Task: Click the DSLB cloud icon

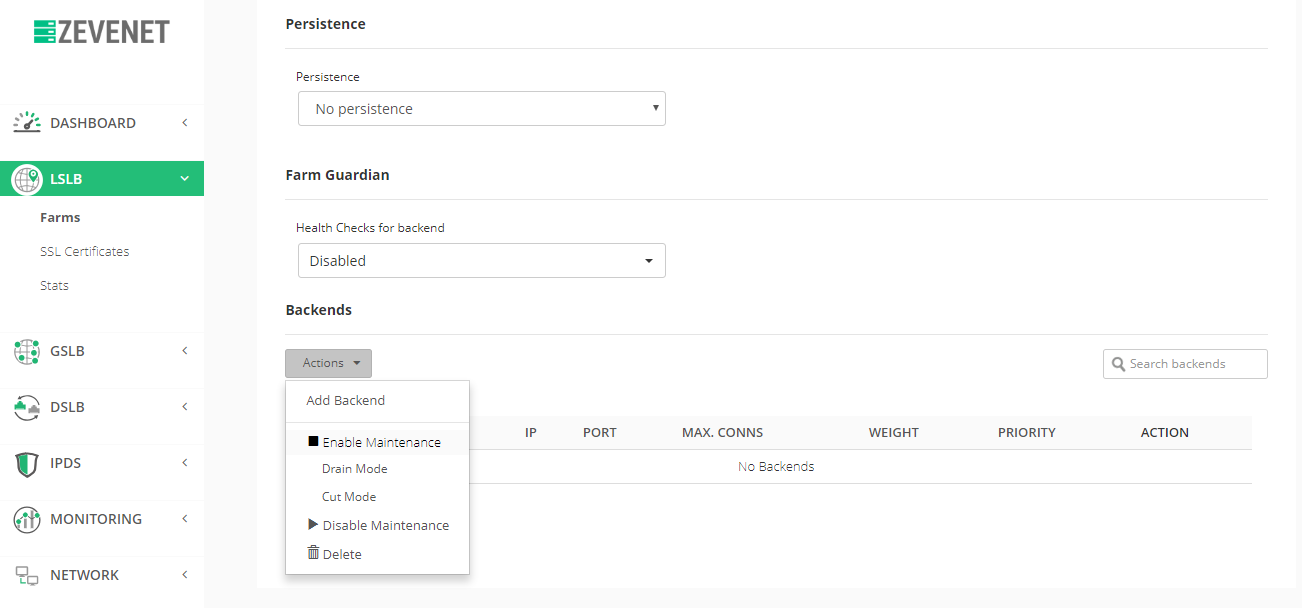Action: click(x=27, y=407)
